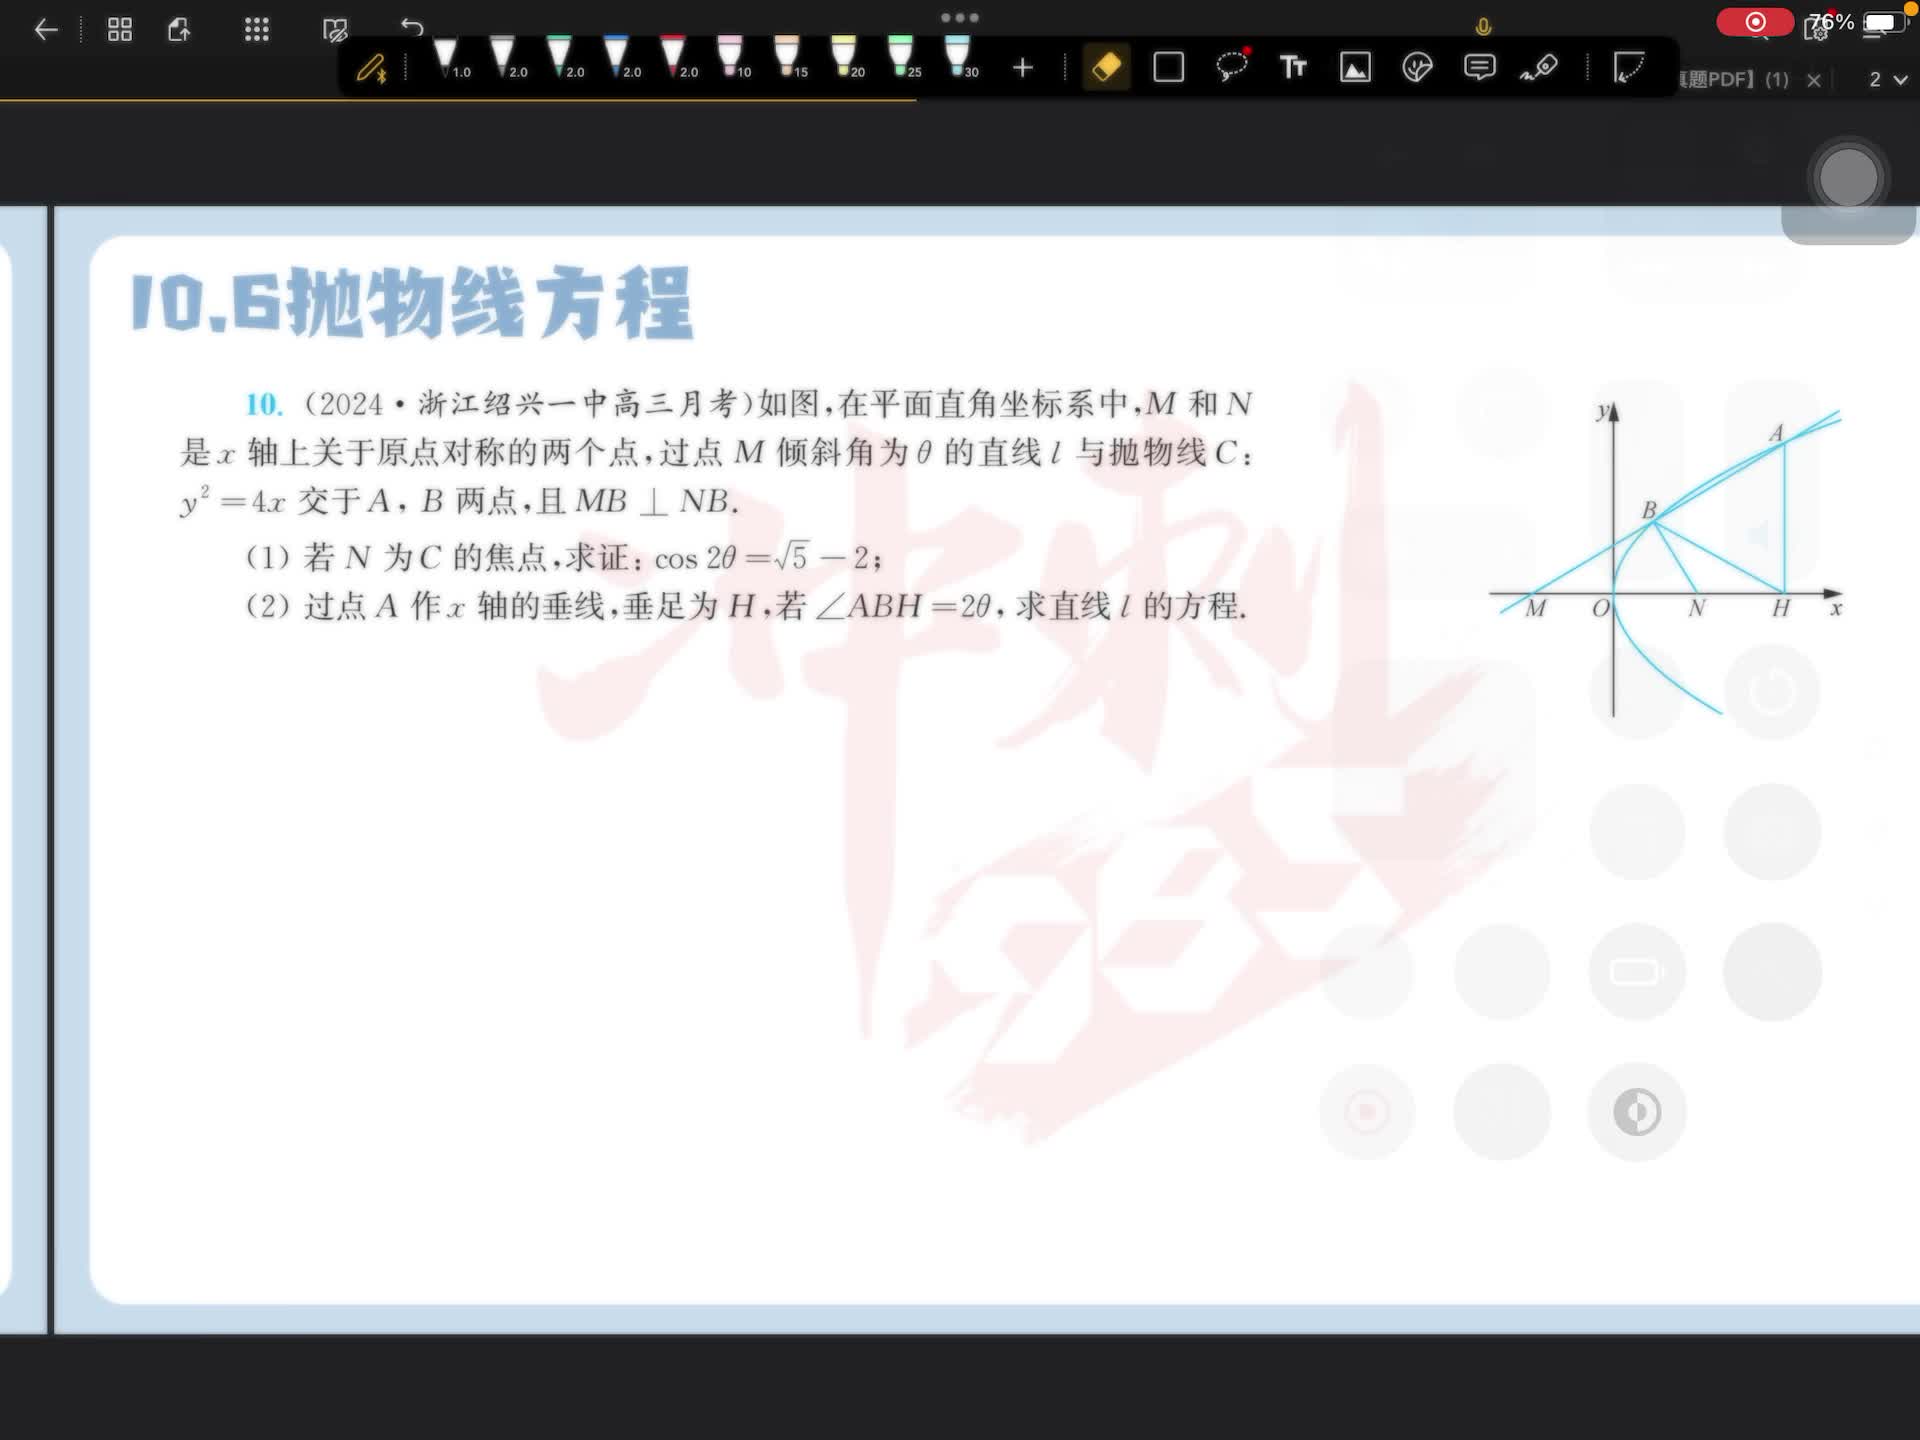Toggle the stylus Bluetooth pen mode
Screen dimensions: 1920x1440
click(x=372, y=68)
